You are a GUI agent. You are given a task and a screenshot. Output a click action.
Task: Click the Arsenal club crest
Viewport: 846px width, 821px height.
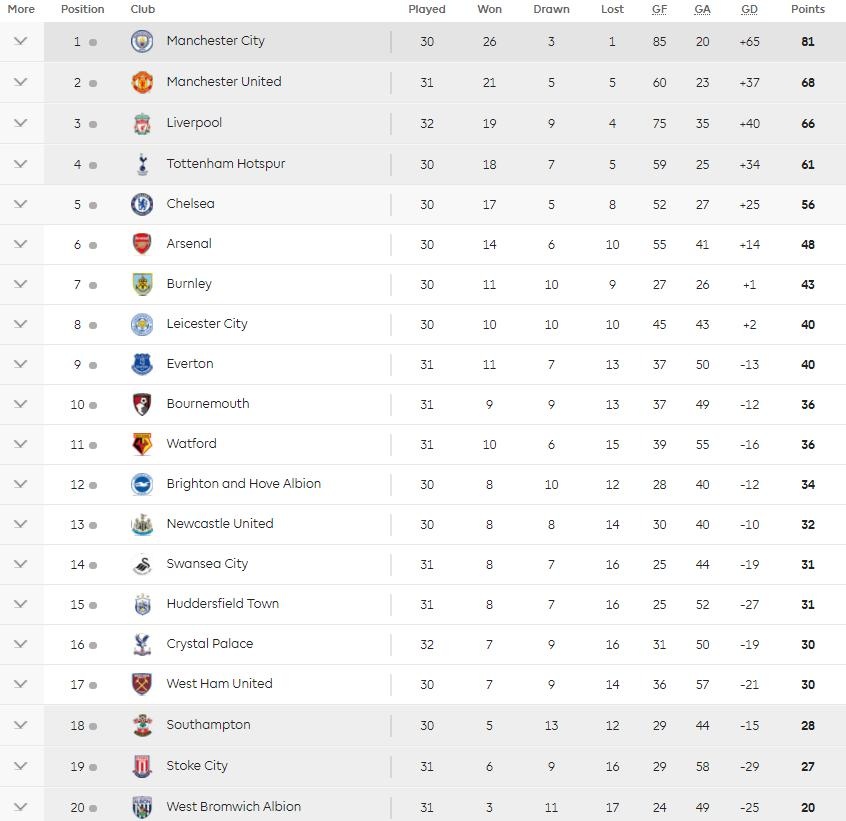tap(141, 243)
